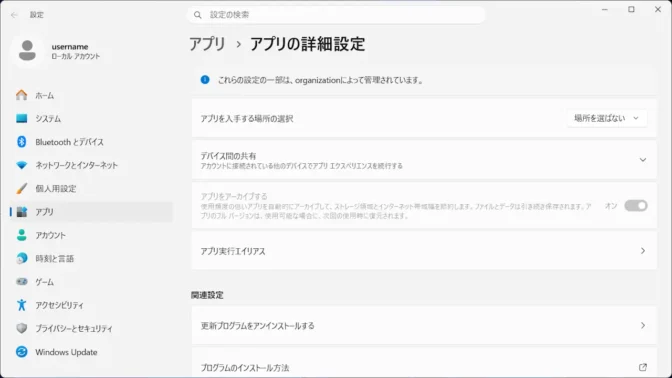Open the ゲーム settings
The image size is (672, 378).
tap(91, 282)
